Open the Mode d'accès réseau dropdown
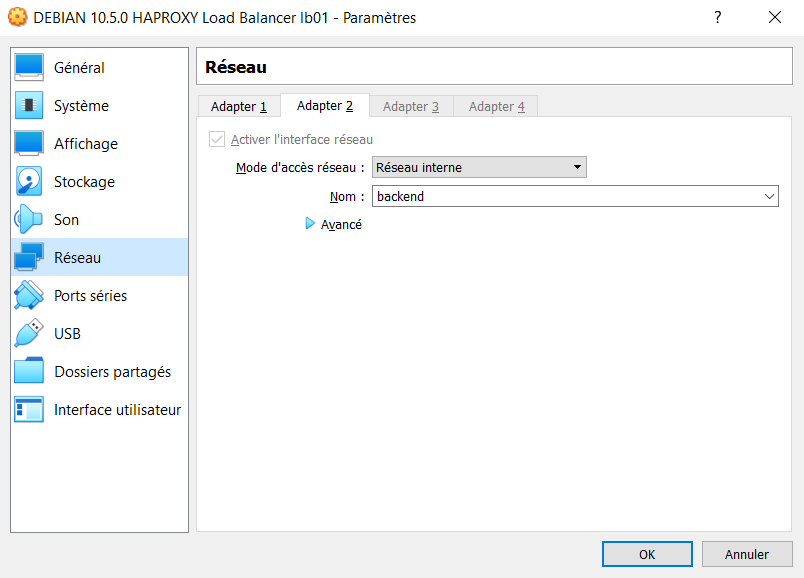This screenshot has height=578, width=804. coord(577,166)
